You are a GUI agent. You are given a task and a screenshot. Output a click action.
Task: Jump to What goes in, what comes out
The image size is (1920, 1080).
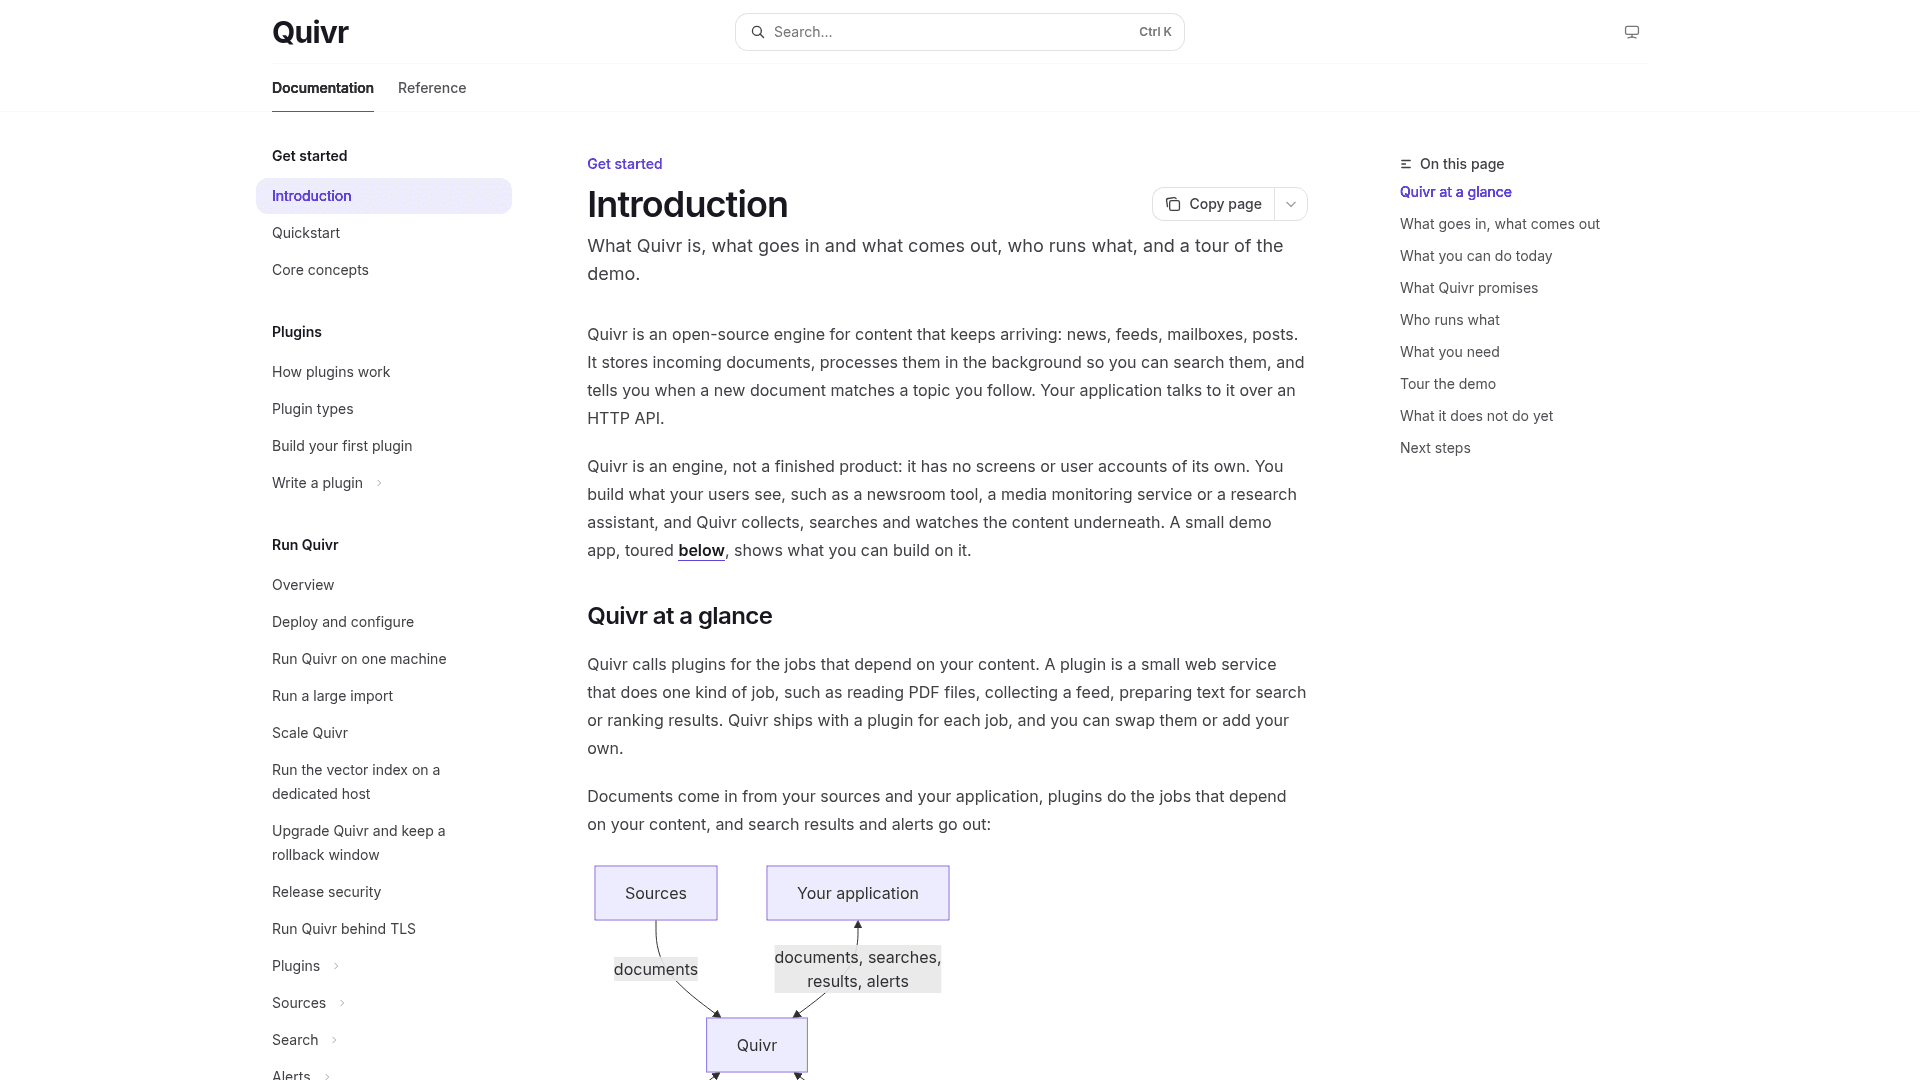click(x=1500, y=224)
